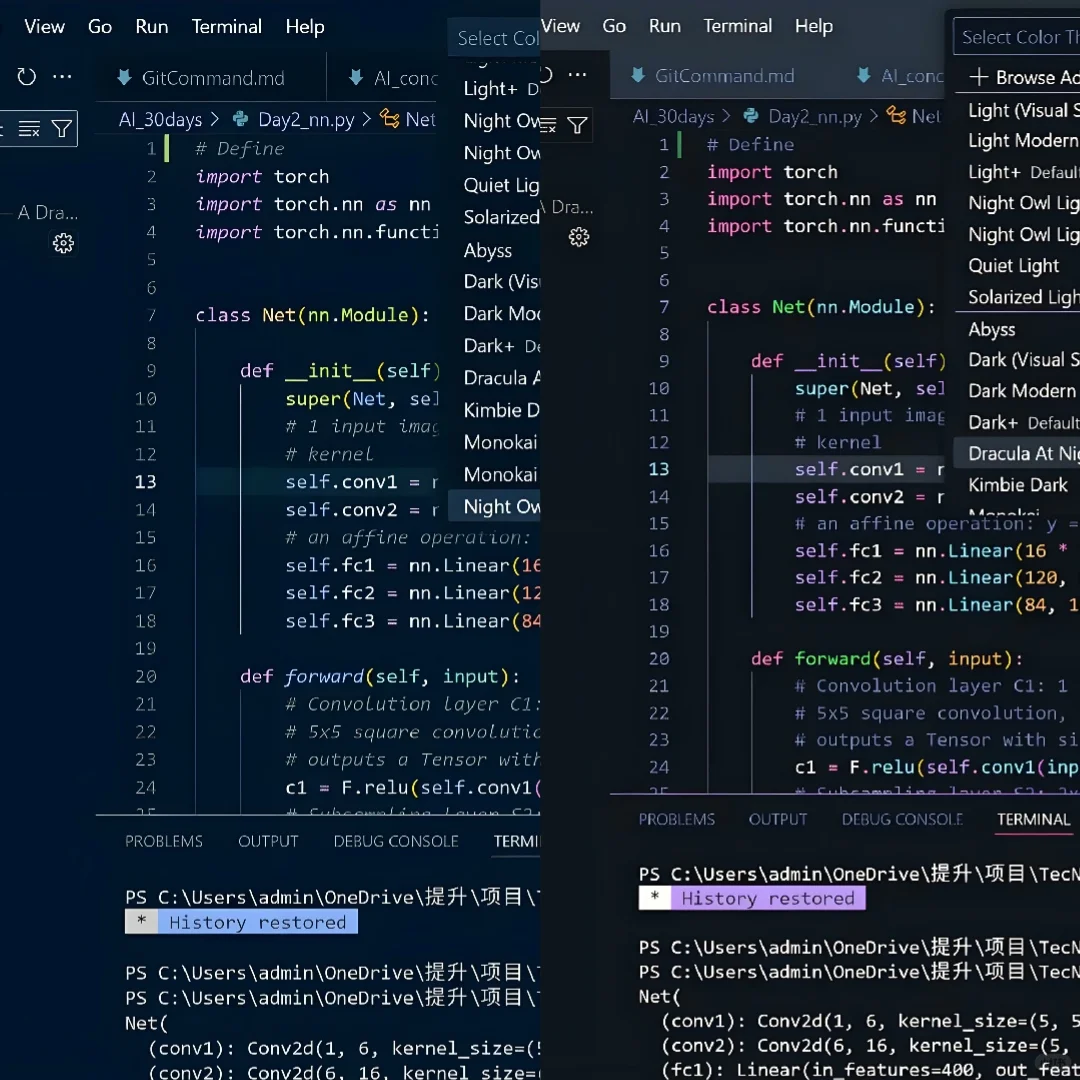Image resolution: width=1080 pixels, height=1080 pixels.
Task: Open OUTPUT panel tab in right window
Action: (778, 819)
